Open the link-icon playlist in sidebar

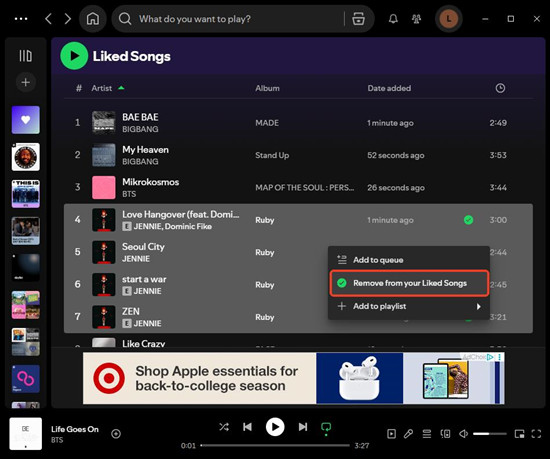[x=26, y=379]
